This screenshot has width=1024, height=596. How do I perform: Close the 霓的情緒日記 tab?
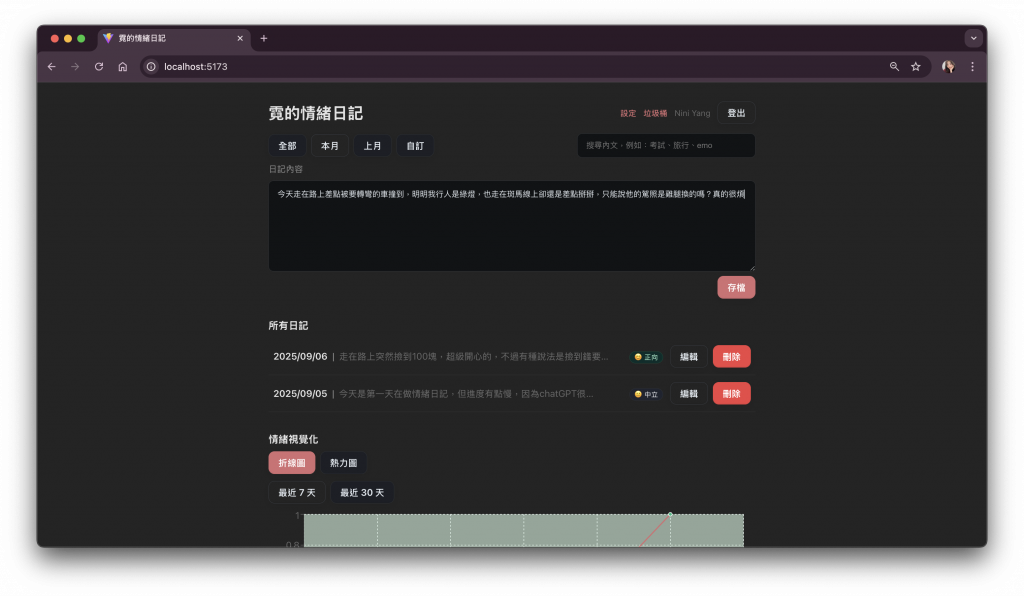tap(240, 39)
